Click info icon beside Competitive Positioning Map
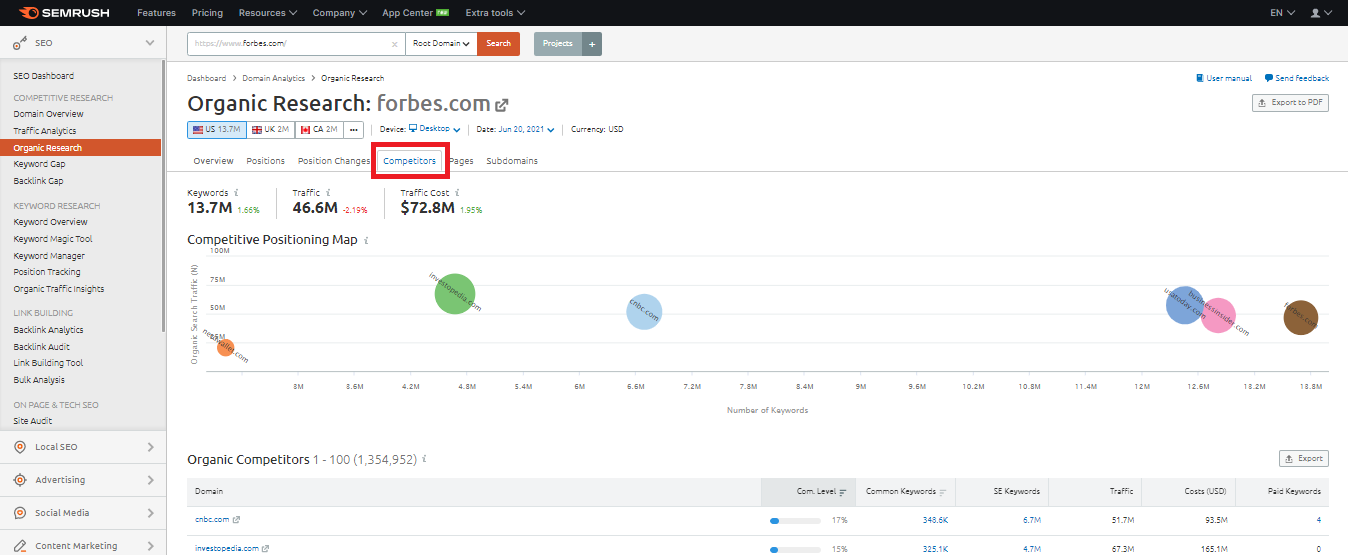1348x555 pixels. click(366, 240)
